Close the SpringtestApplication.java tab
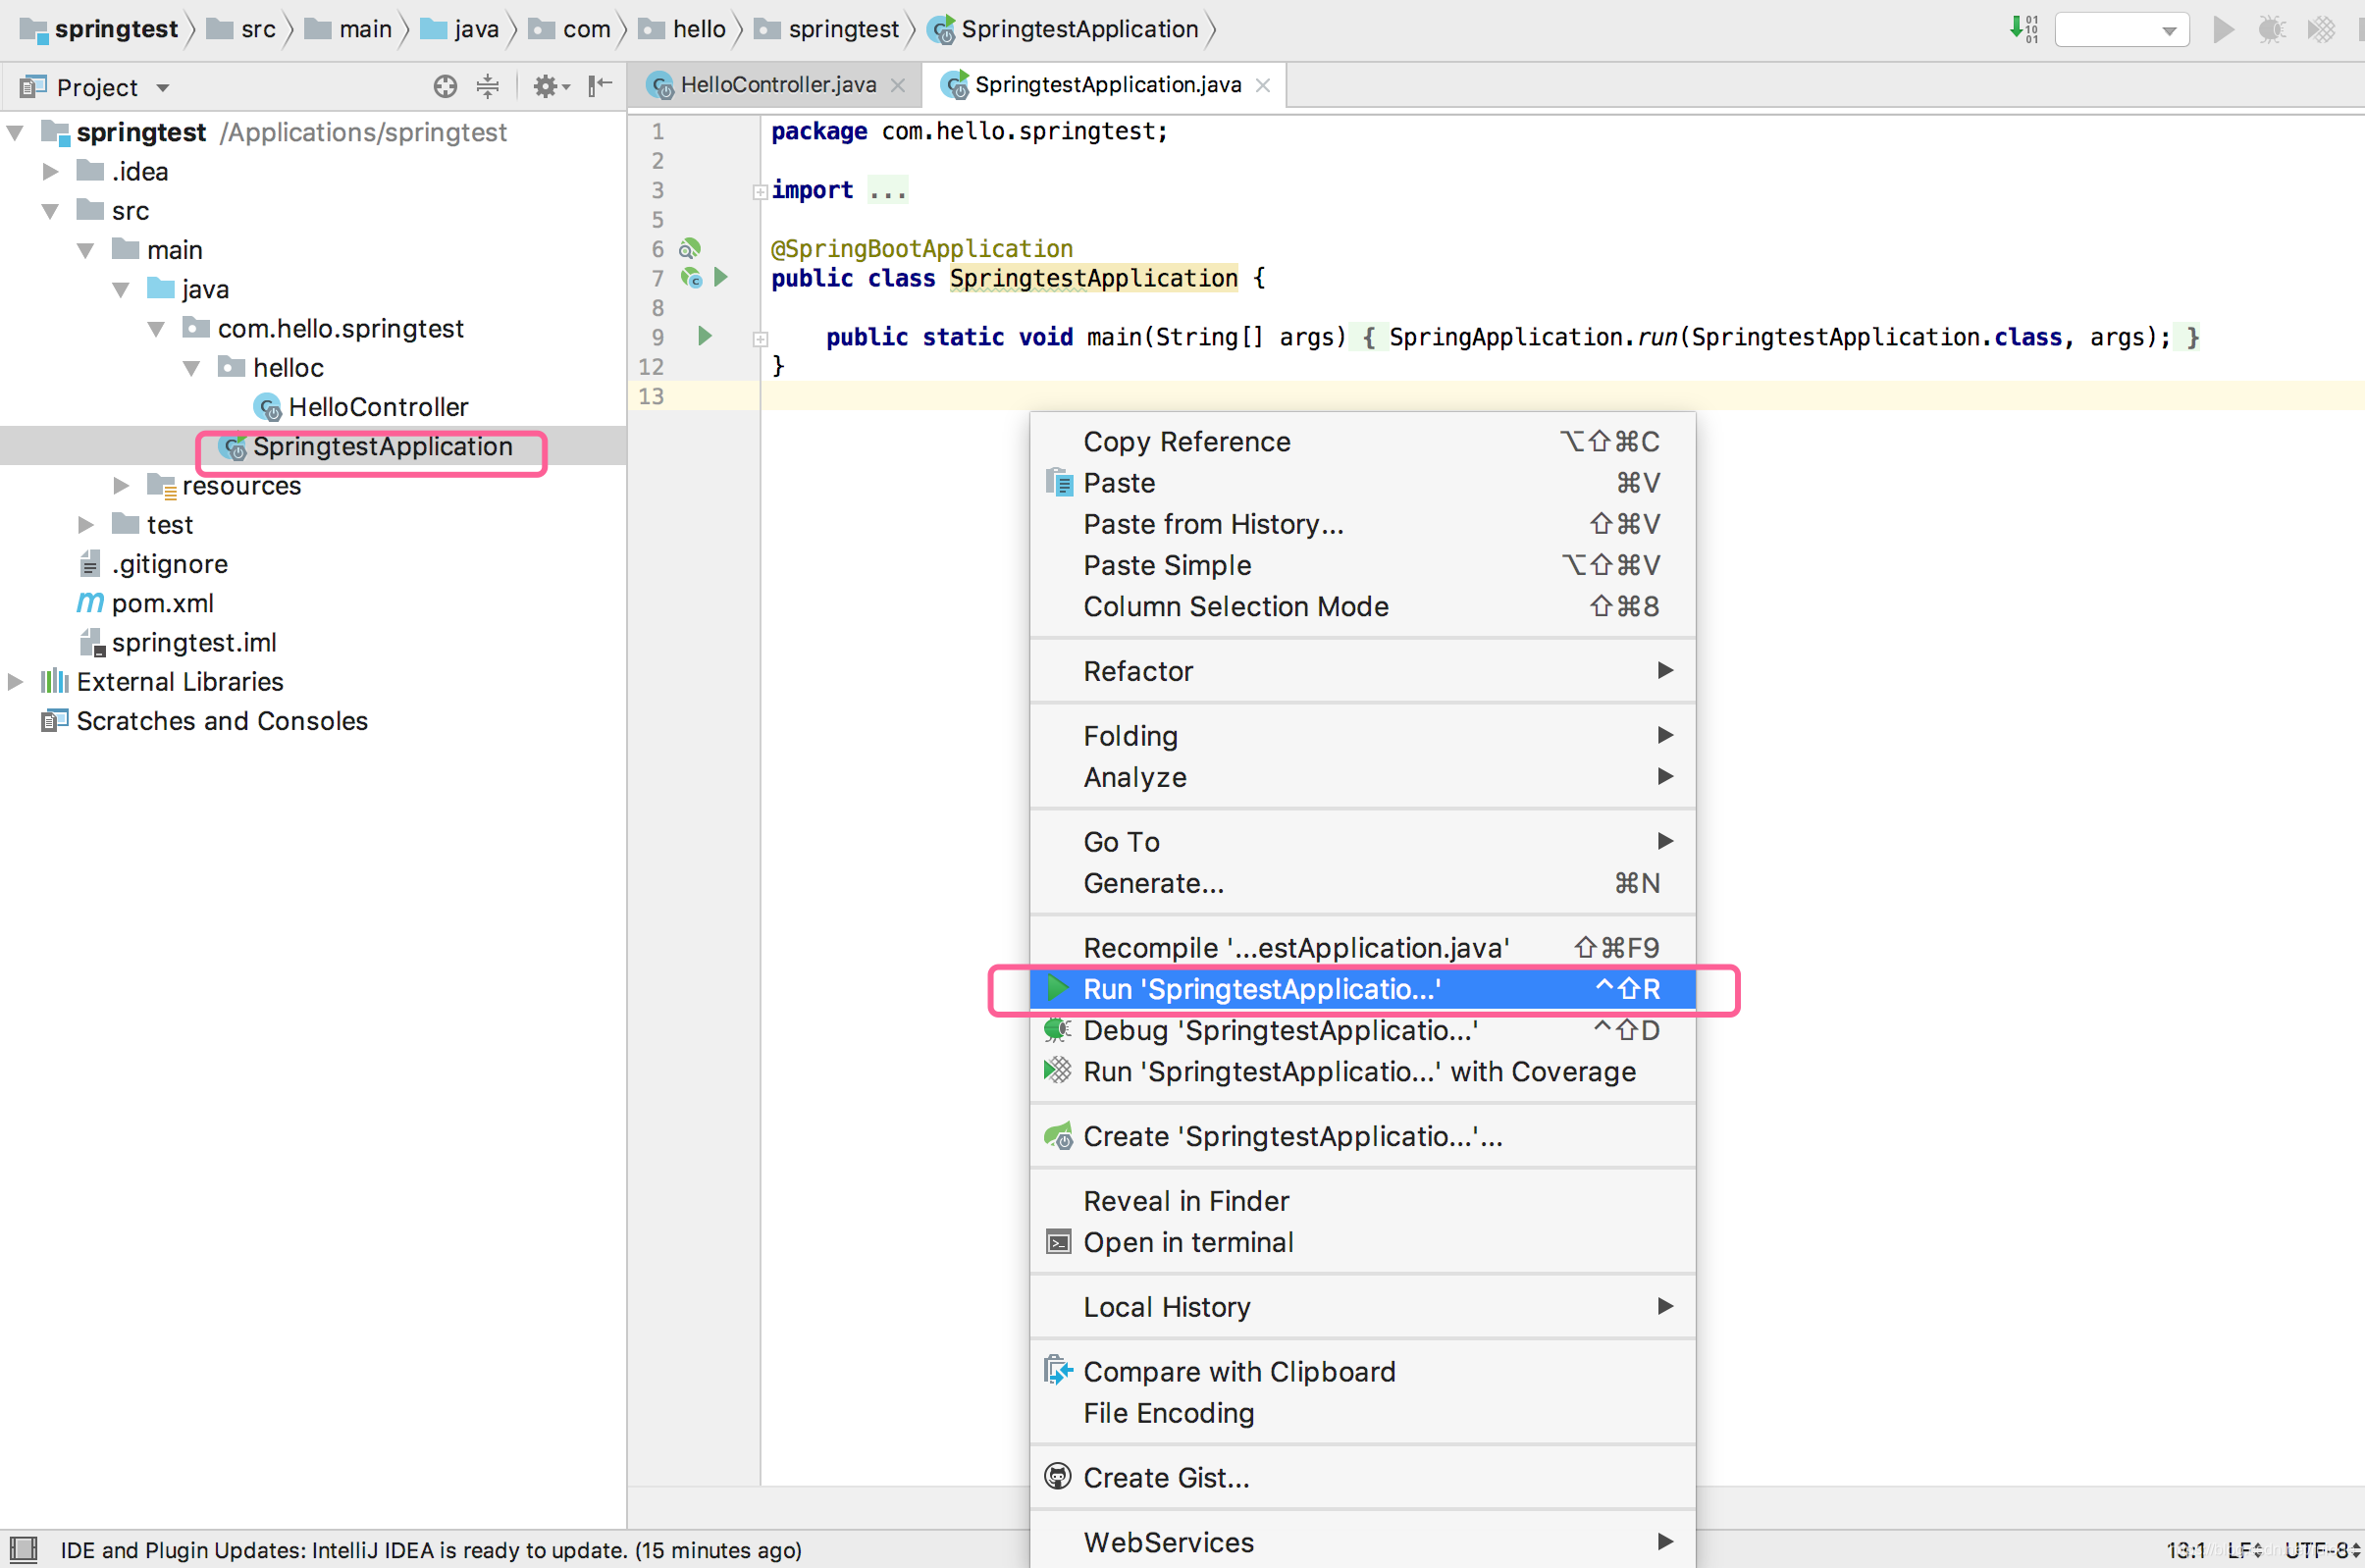Viewport: 2365px width, 1568px height. [x=1263, y=86]
